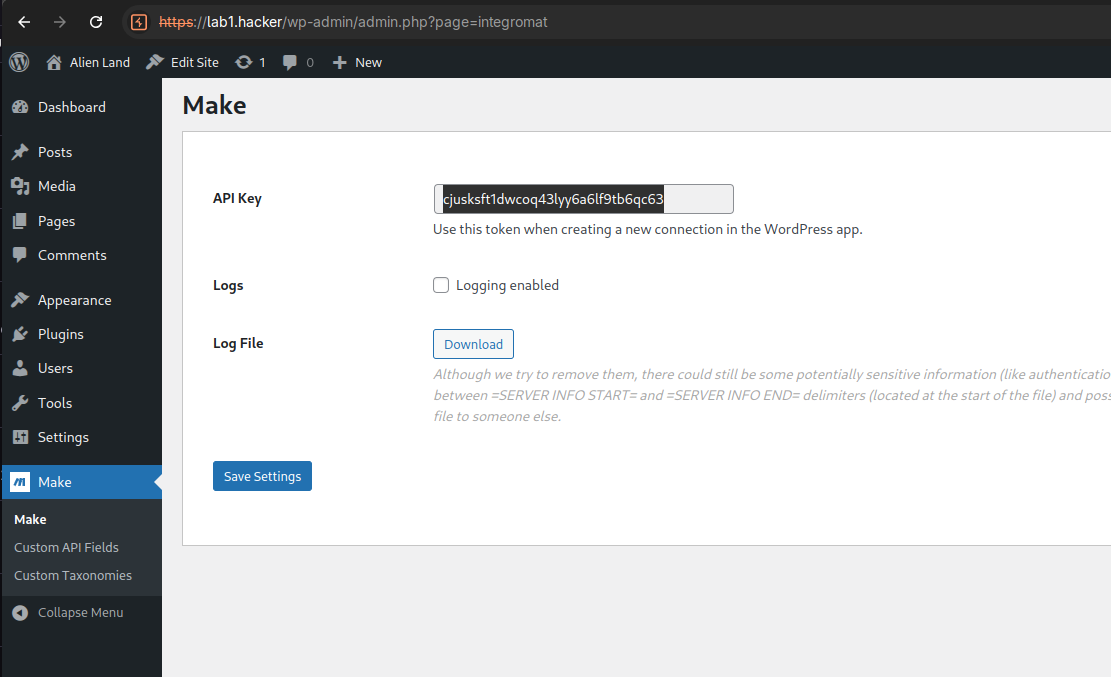
Task: Click the browser back arrow
Action: (x=24, y=22)
